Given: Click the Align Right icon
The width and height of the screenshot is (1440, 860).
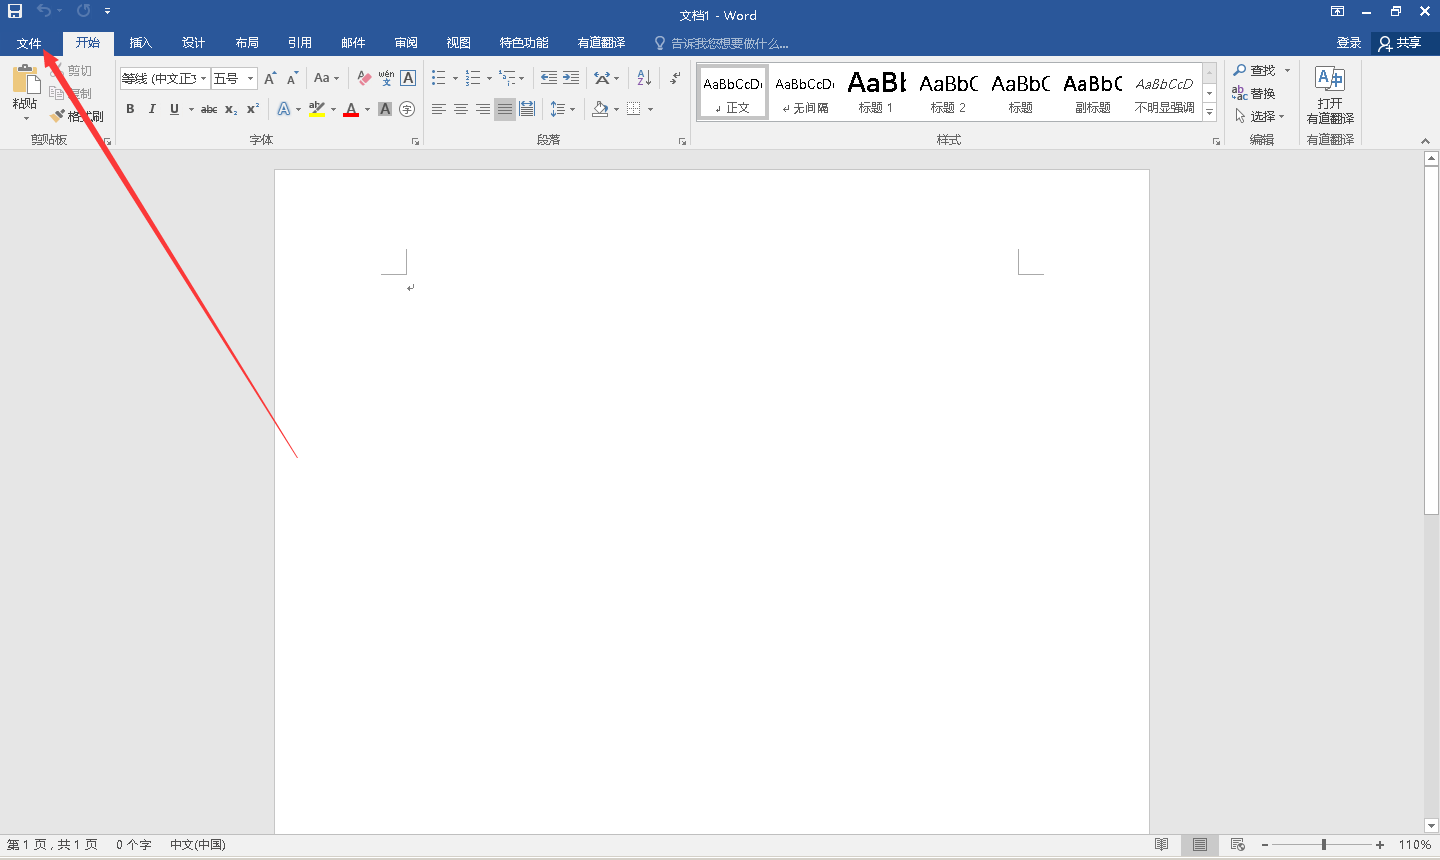Looking at the screenshot, I should 483,109.
